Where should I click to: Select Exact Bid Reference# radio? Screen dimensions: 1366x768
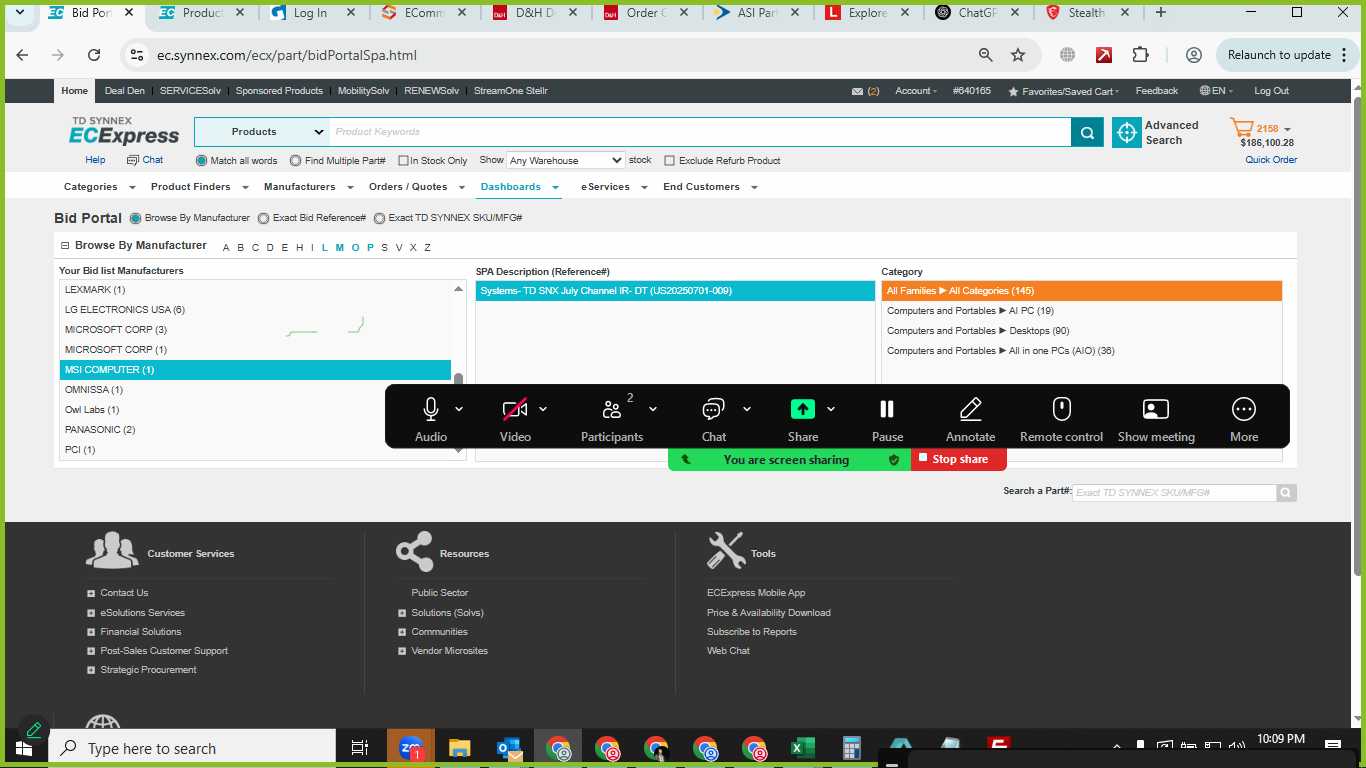(x=263, y=218)
